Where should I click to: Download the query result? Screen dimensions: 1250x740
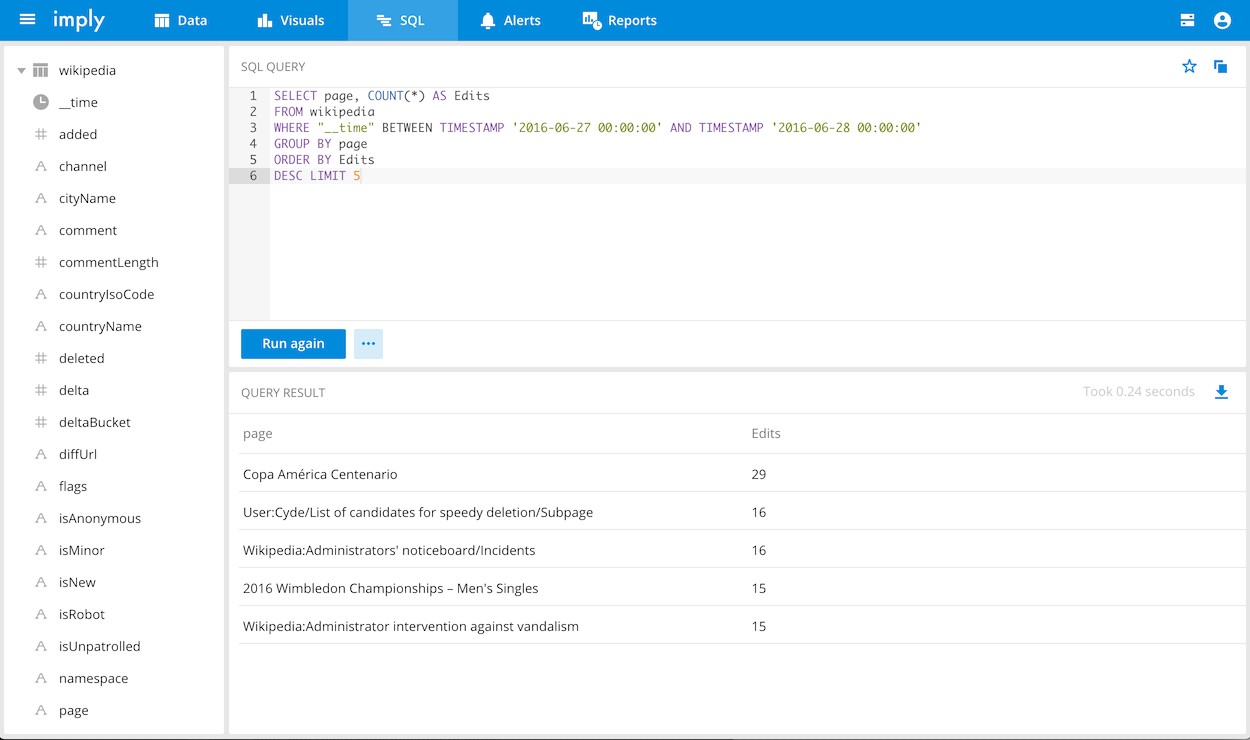click(1221, 392)
